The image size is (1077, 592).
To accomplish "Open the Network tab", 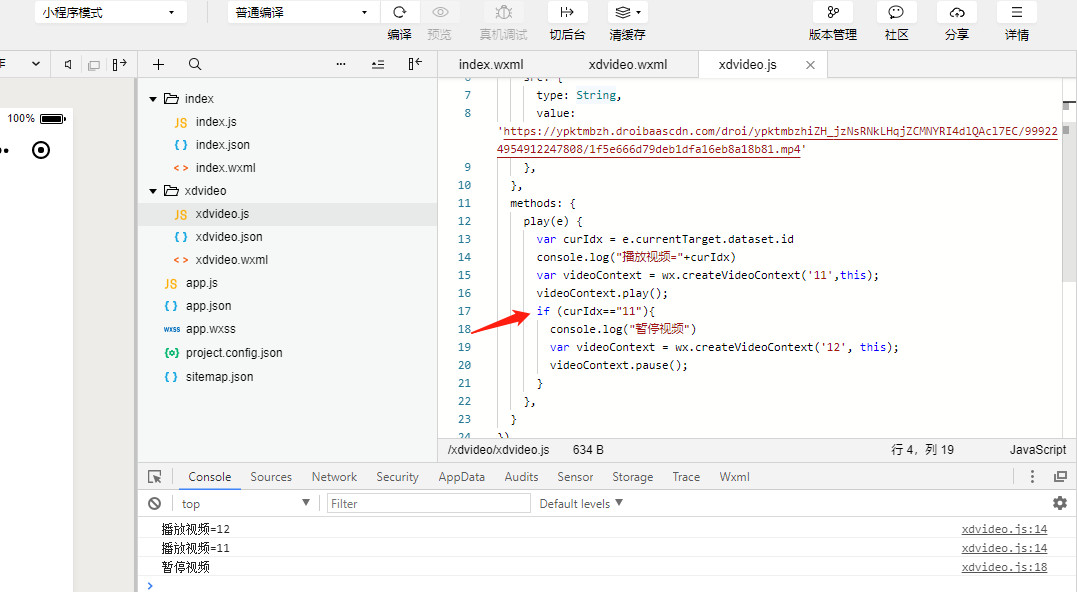I will click(x=334, y=477).
